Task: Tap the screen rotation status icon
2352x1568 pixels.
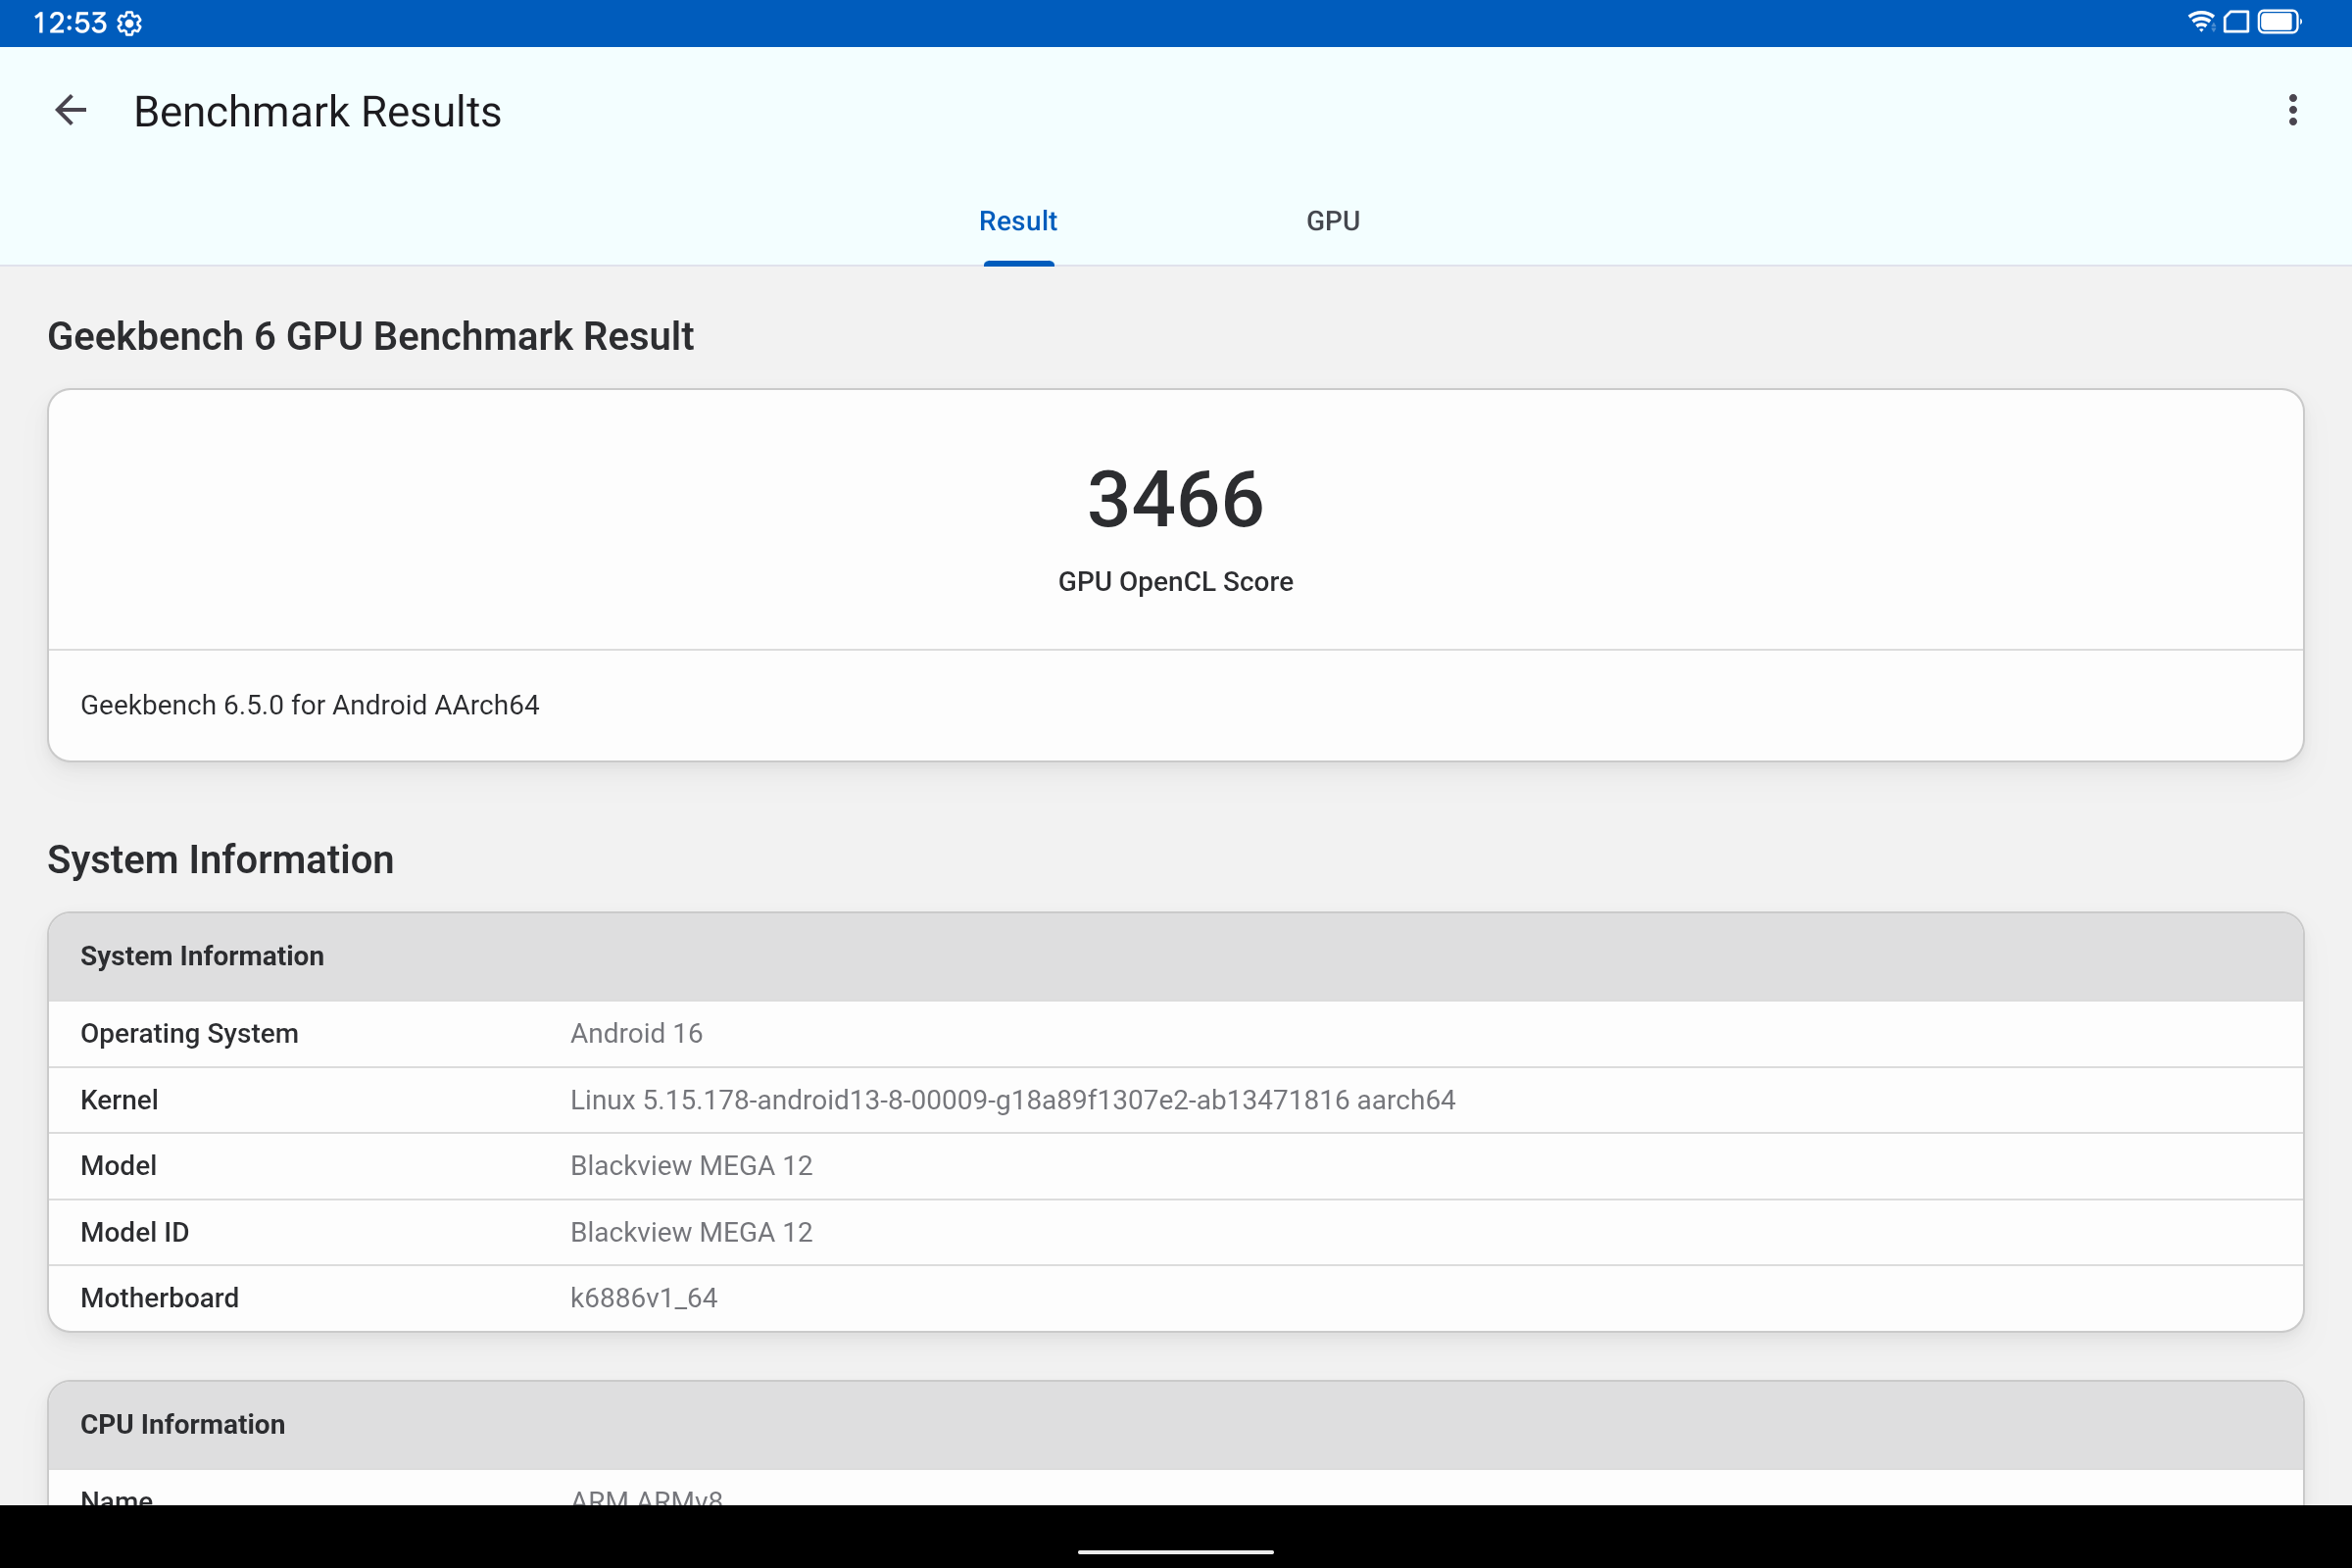Action: 2237,22
